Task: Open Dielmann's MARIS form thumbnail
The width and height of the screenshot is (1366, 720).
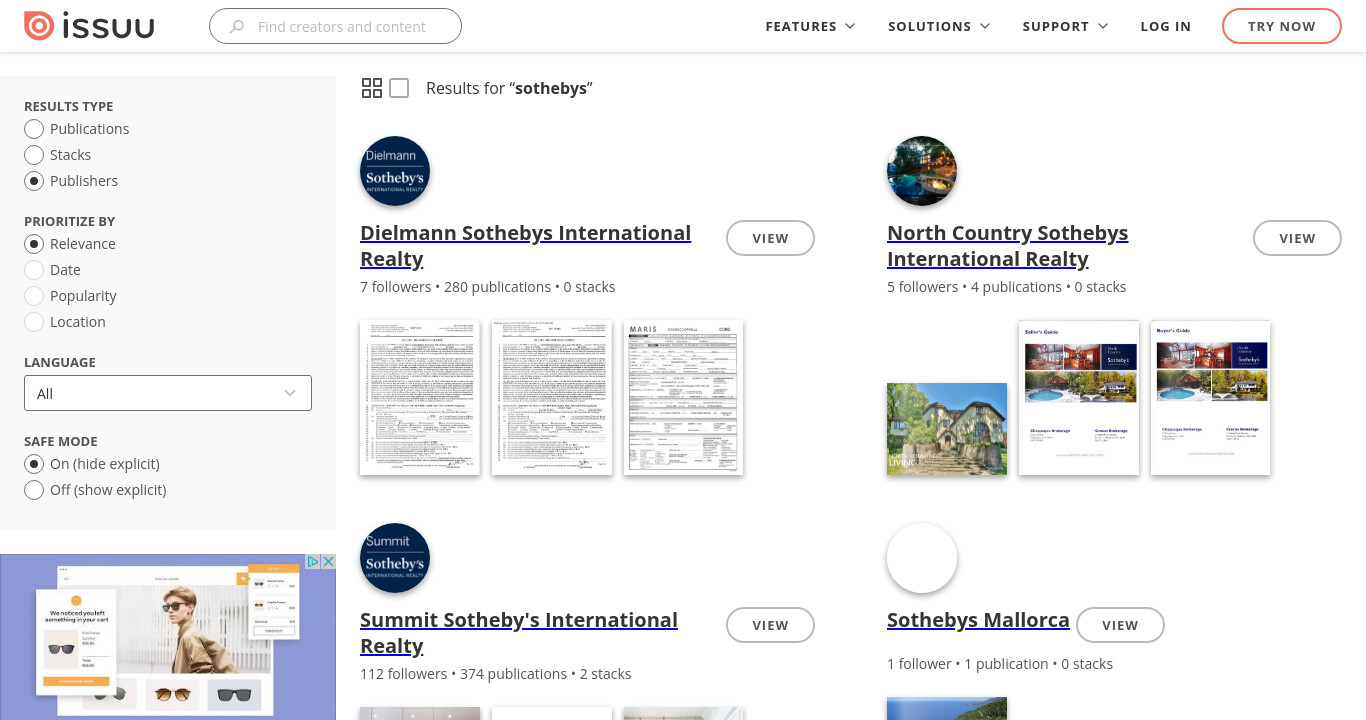Action: [x=684, y=397]
